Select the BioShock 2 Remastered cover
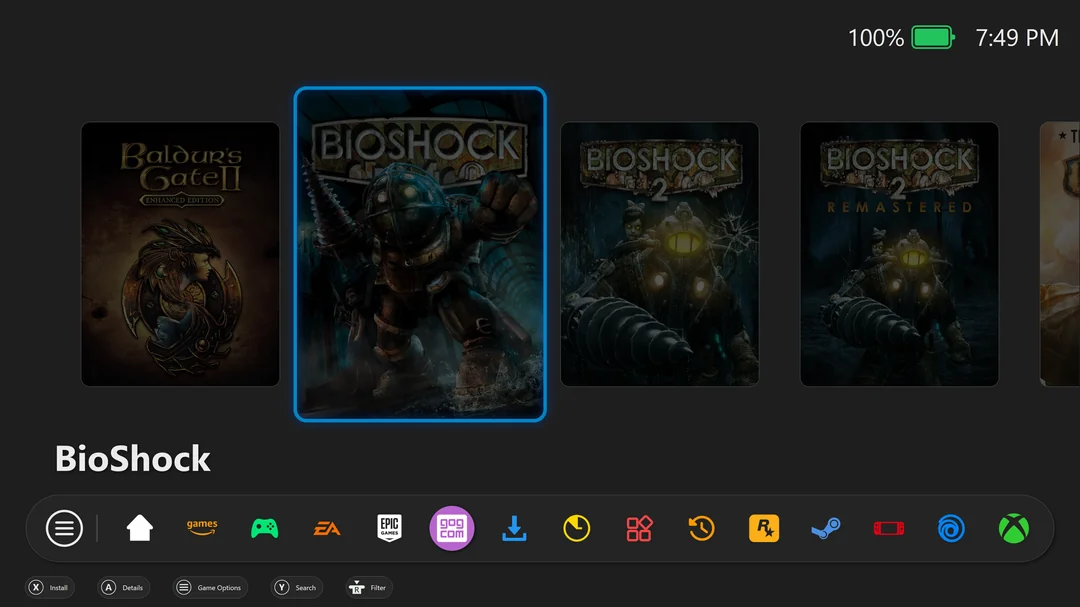The width and height of the screenshot is (1080, 607). tap(900, 254)
